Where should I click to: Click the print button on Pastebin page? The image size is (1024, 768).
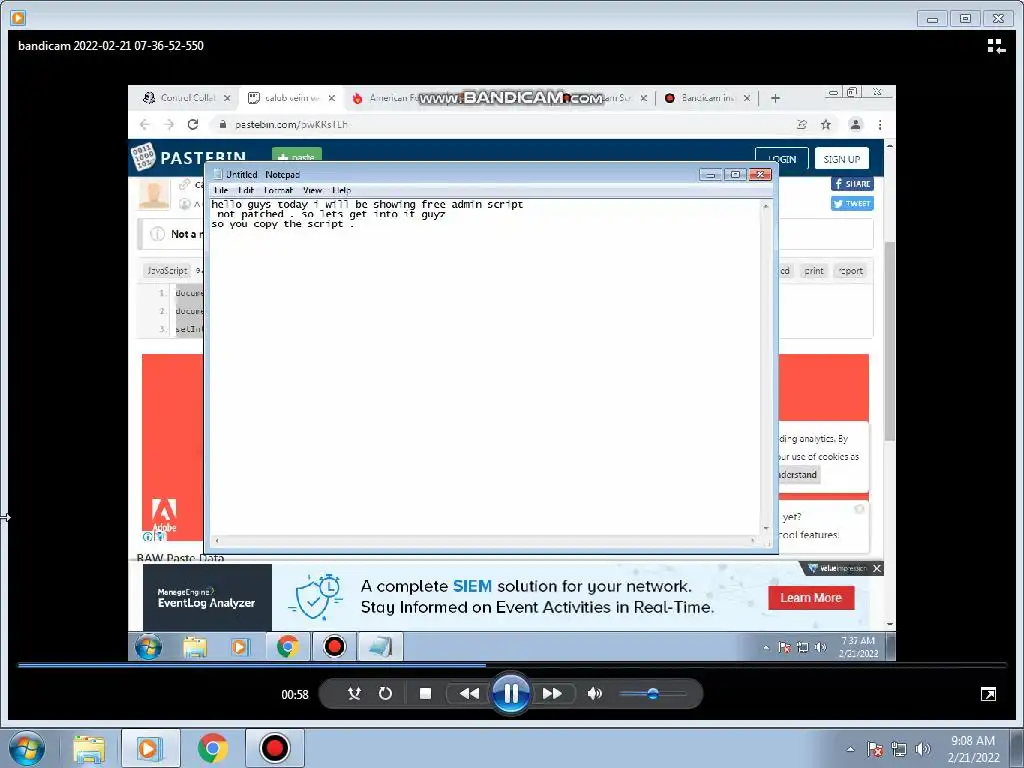tap(814, 270)
